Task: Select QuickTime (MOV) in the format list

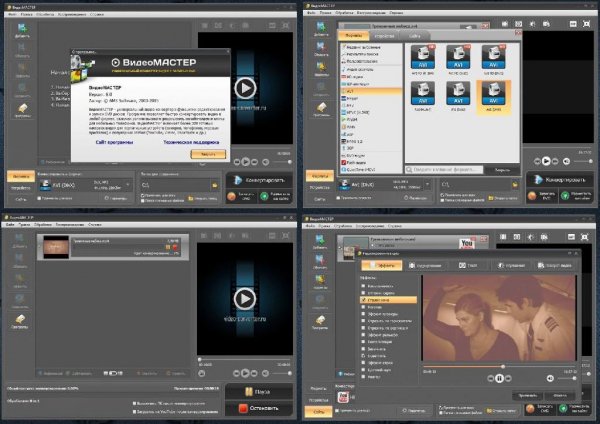Action: [x=371, y=169]
